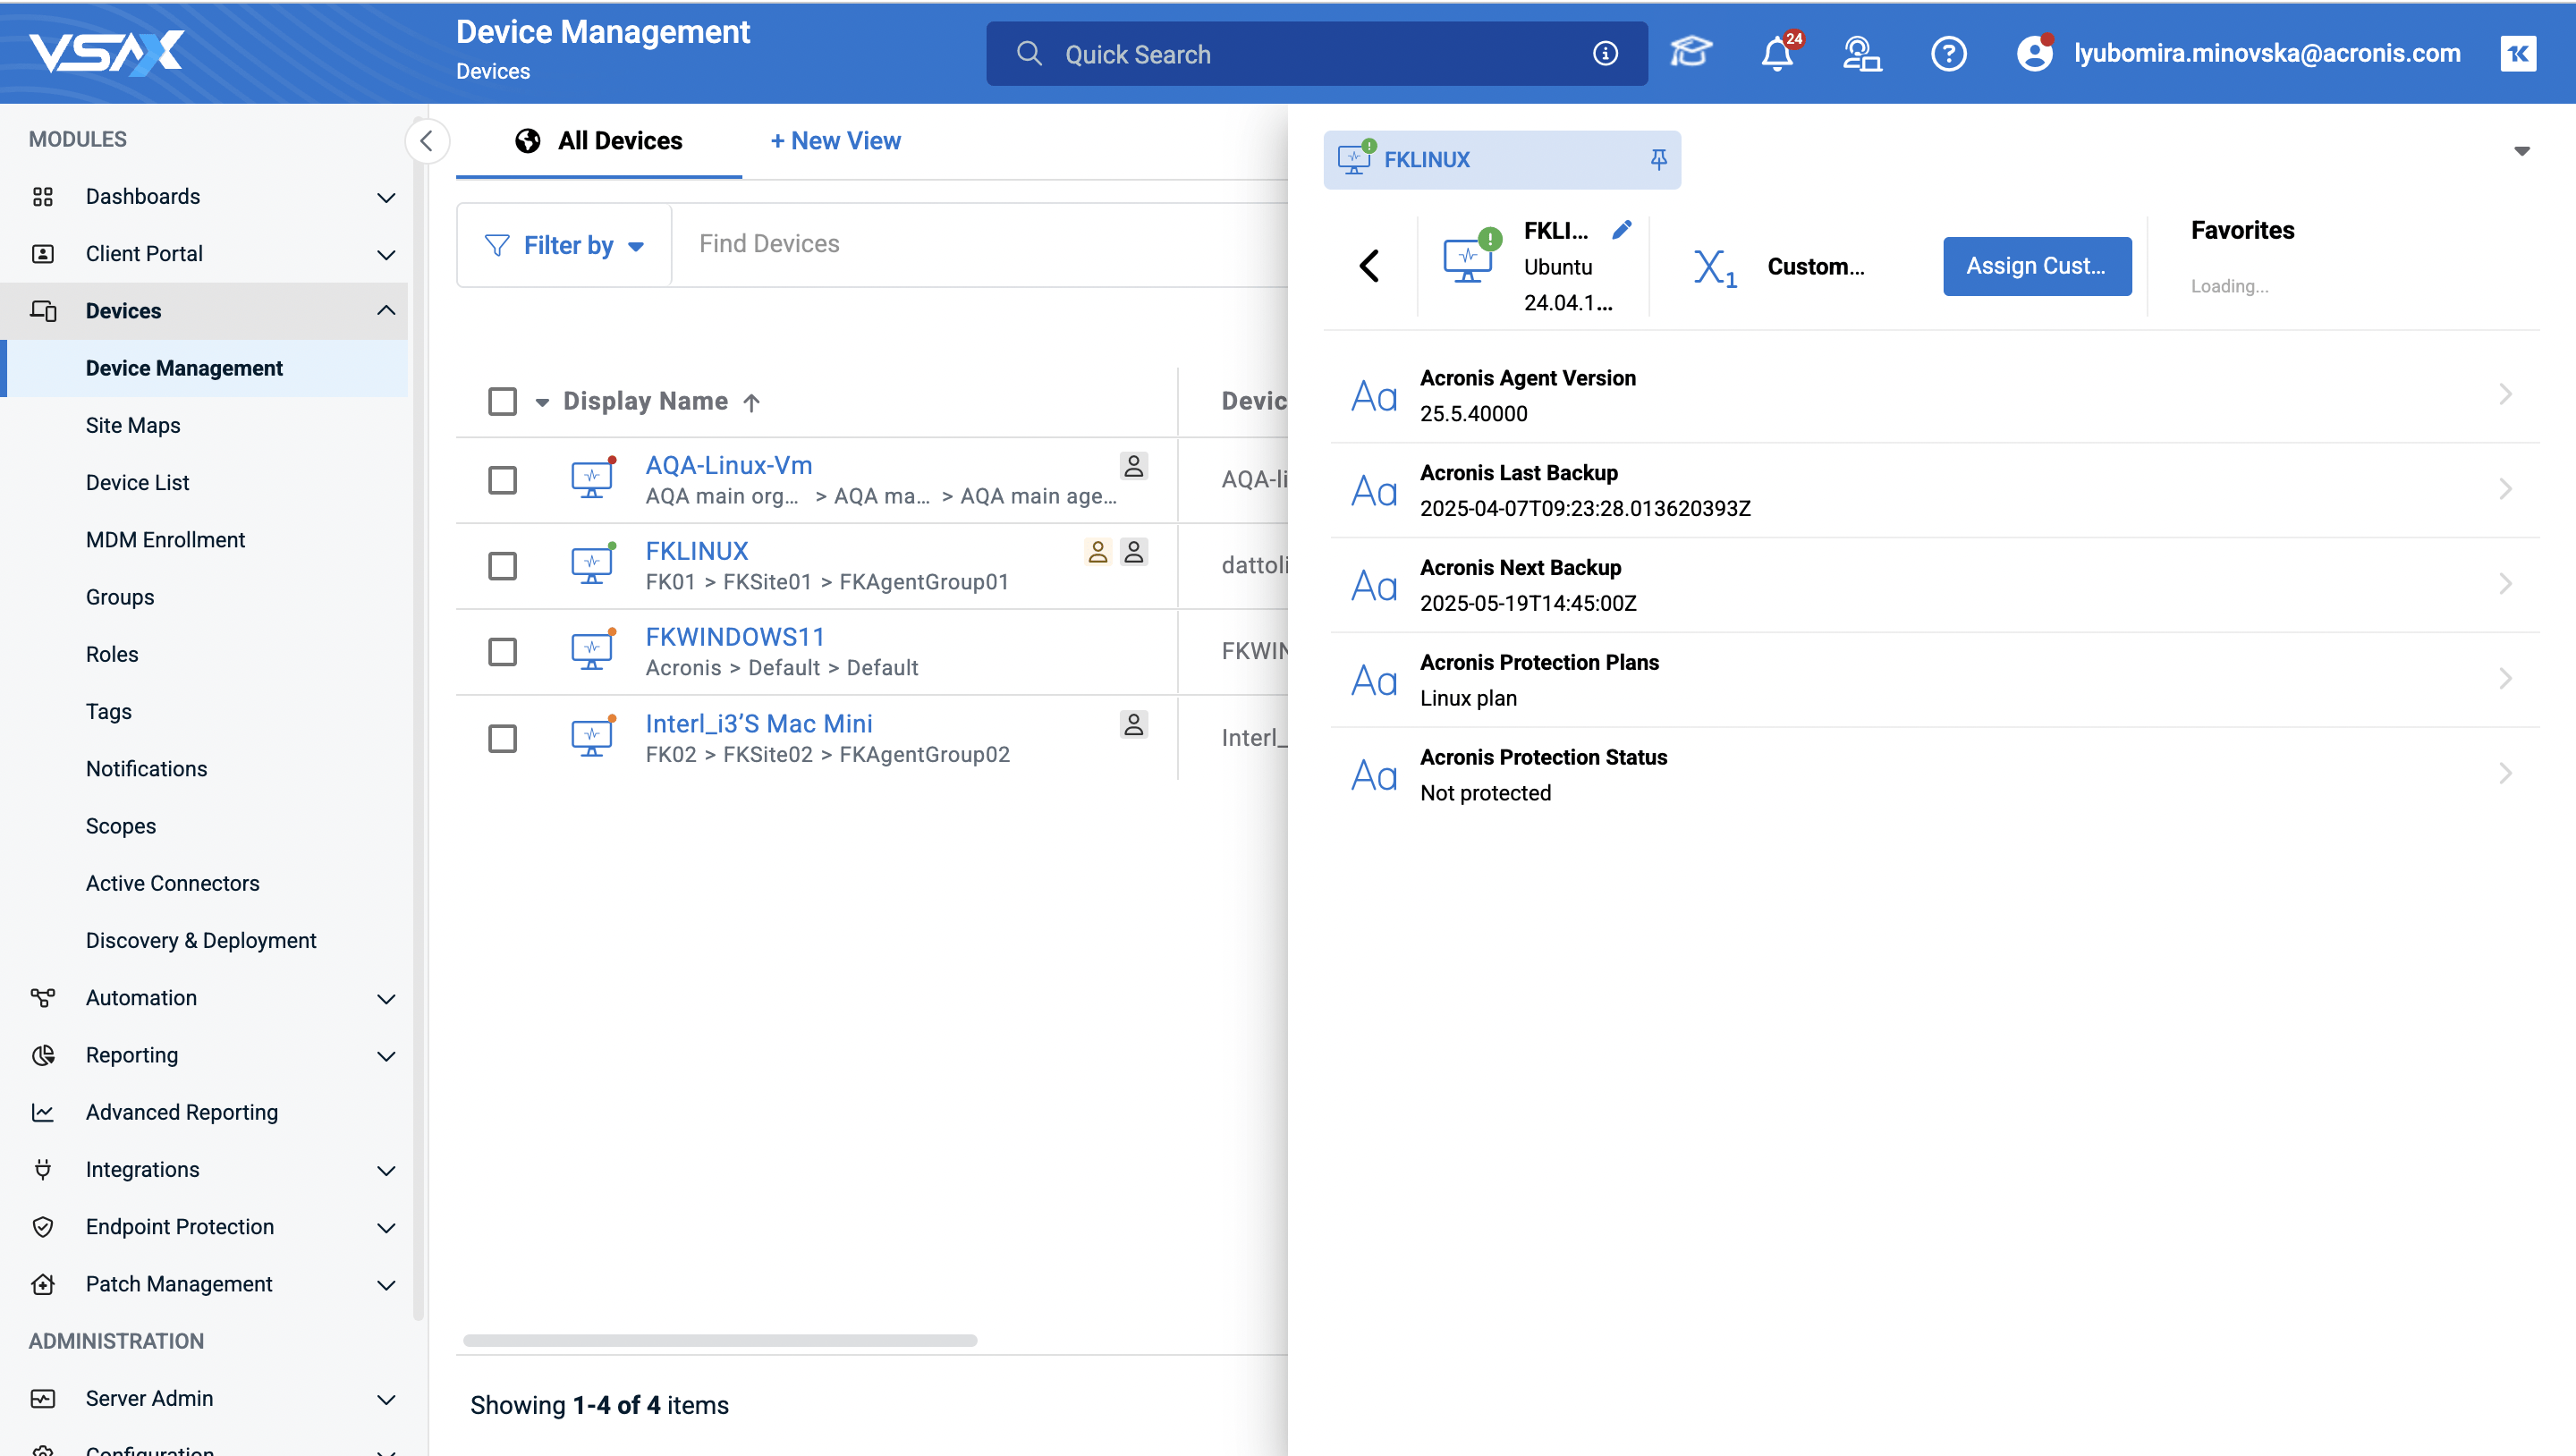Click FKWINDOWS11 device monitor icon

592,651
